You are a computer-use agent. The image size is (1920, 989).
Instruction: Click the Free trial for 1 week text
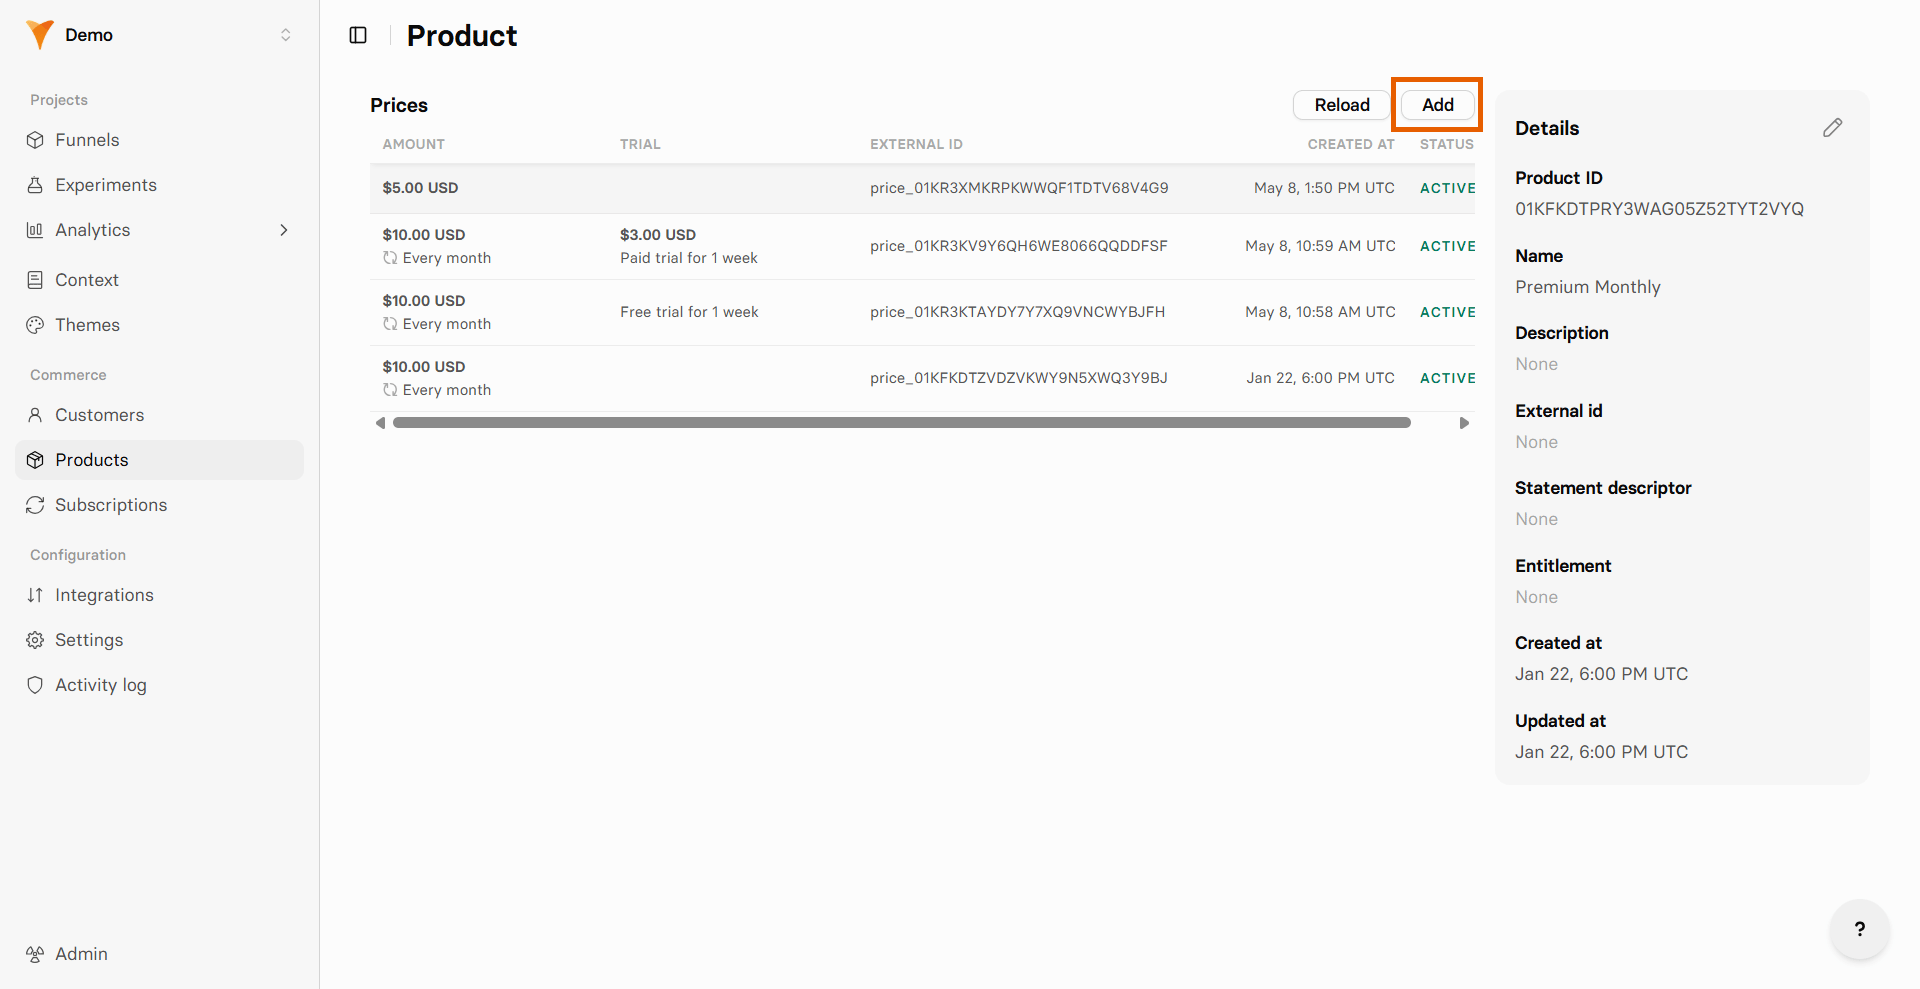pyautogui.click(x=689, y=312)
